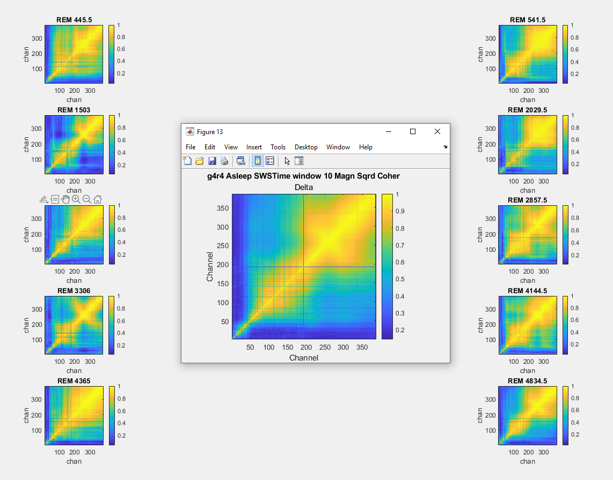613x480 pixels.
Task: Click the zoom out magnifier above the subplot
Action: pos(87,199)
